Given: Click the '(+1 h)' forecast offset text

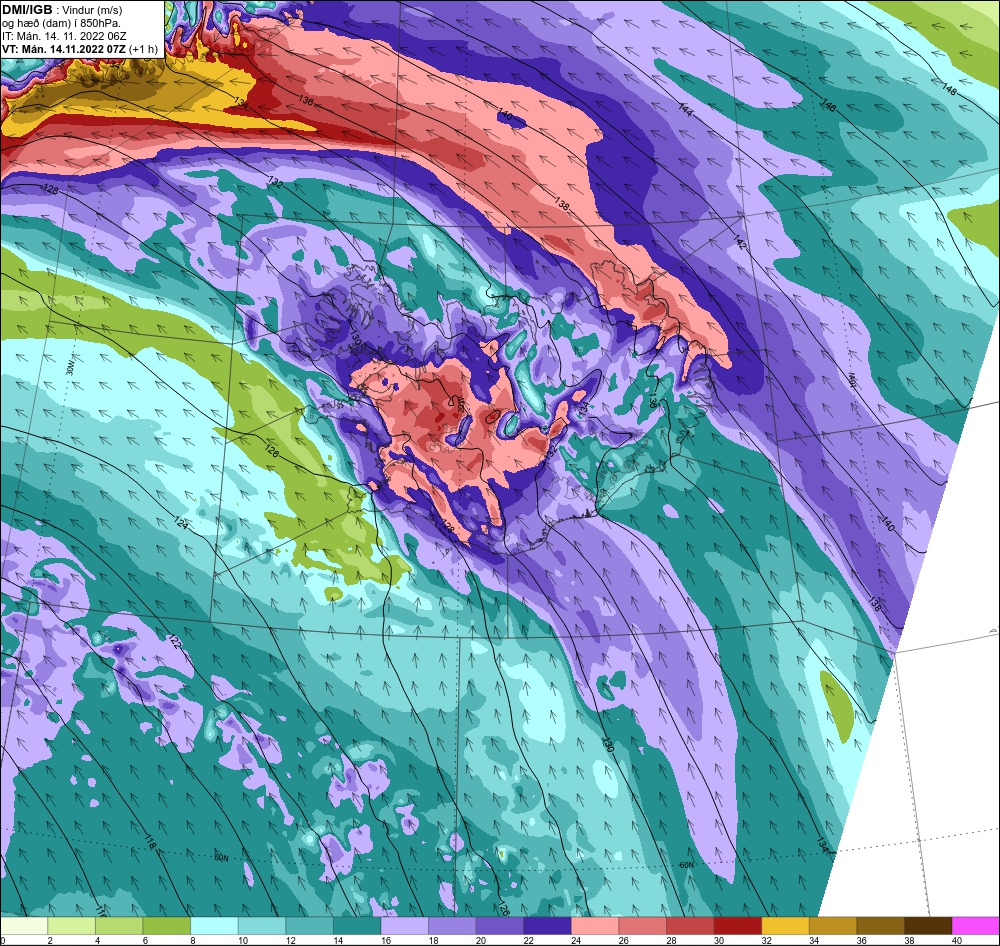Looking at the screenshot, I should pos(143,49).
